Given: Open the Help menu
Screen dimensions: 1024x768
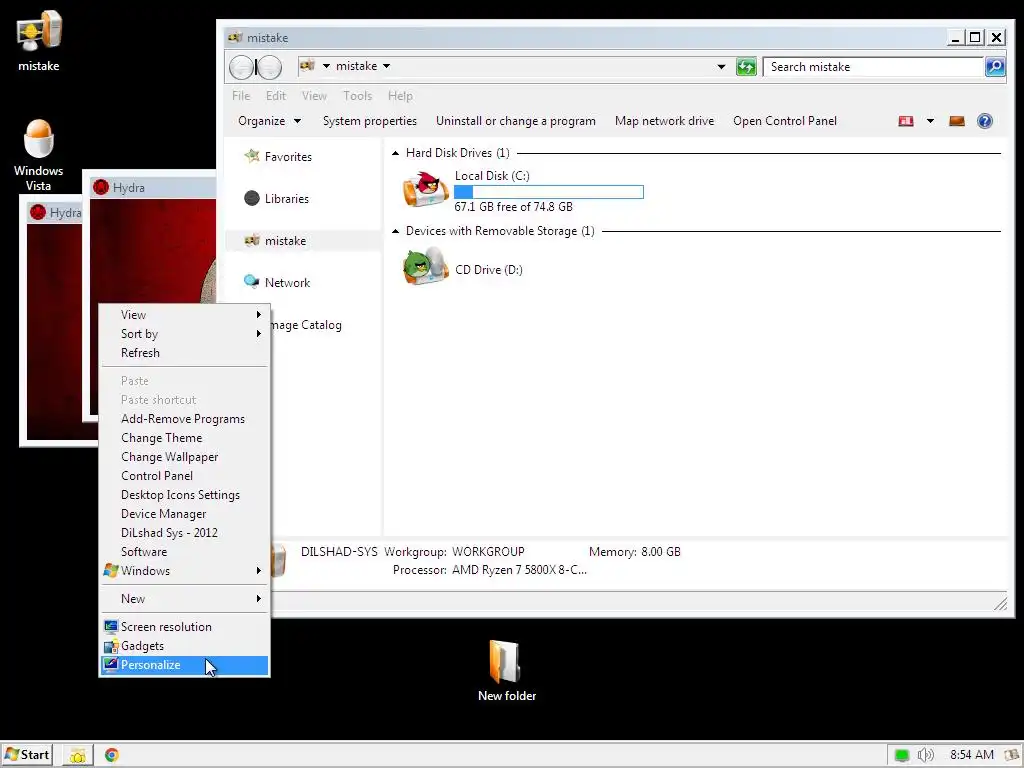Looking at the screenshot, I should (x=400, y=95).
